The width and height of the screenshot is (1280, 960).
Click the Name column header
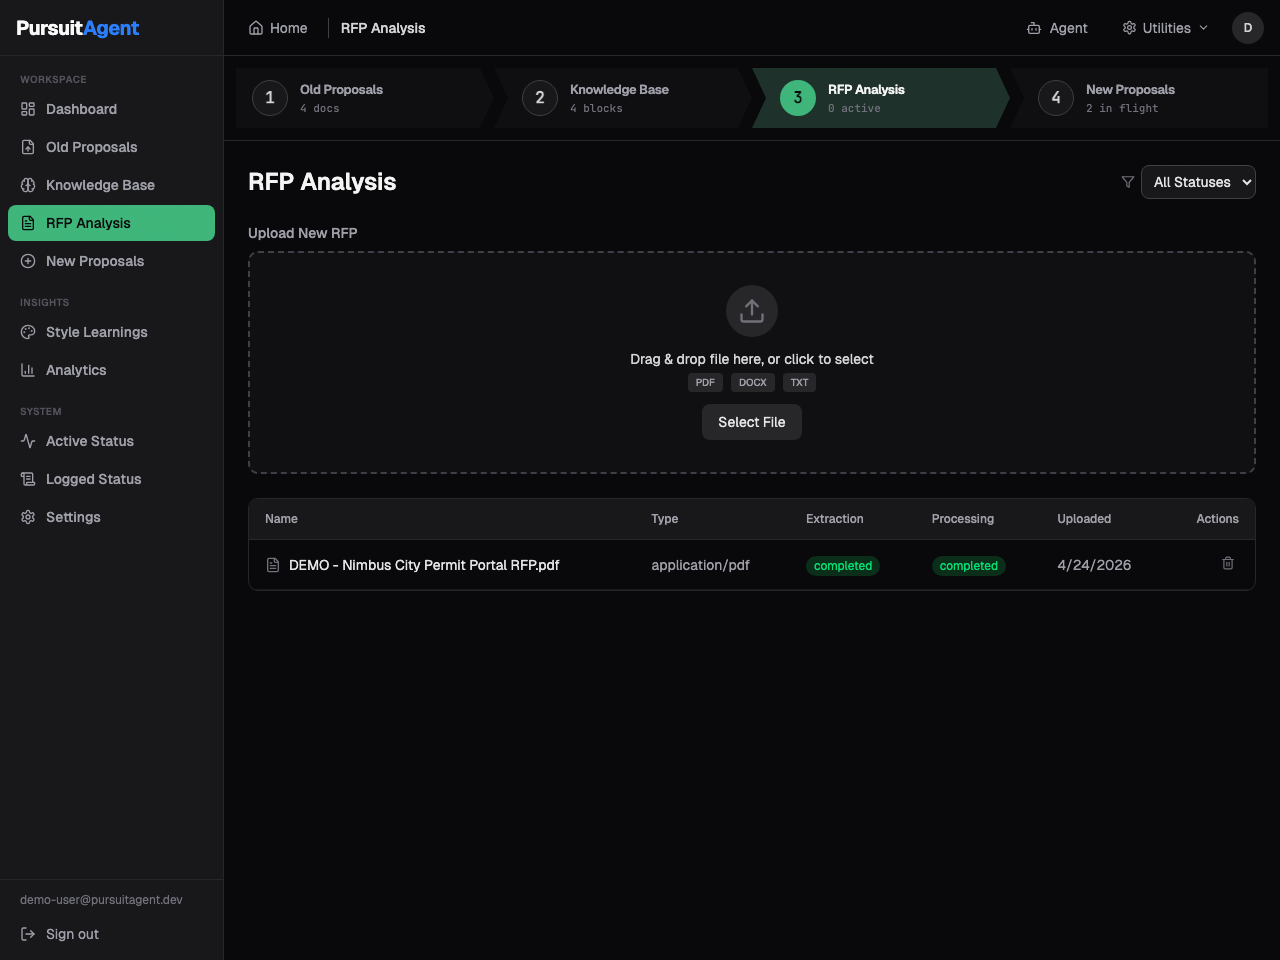pos(281,519)
